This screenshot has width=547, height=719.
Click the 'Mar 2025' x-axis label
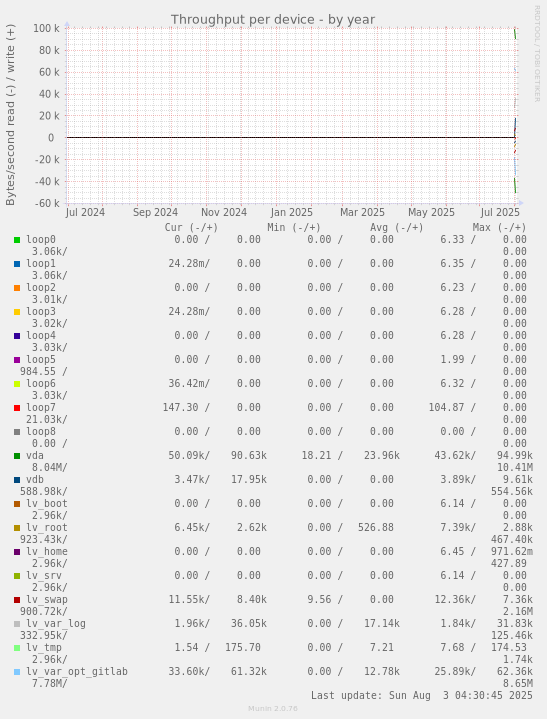(x=362, y=213)
